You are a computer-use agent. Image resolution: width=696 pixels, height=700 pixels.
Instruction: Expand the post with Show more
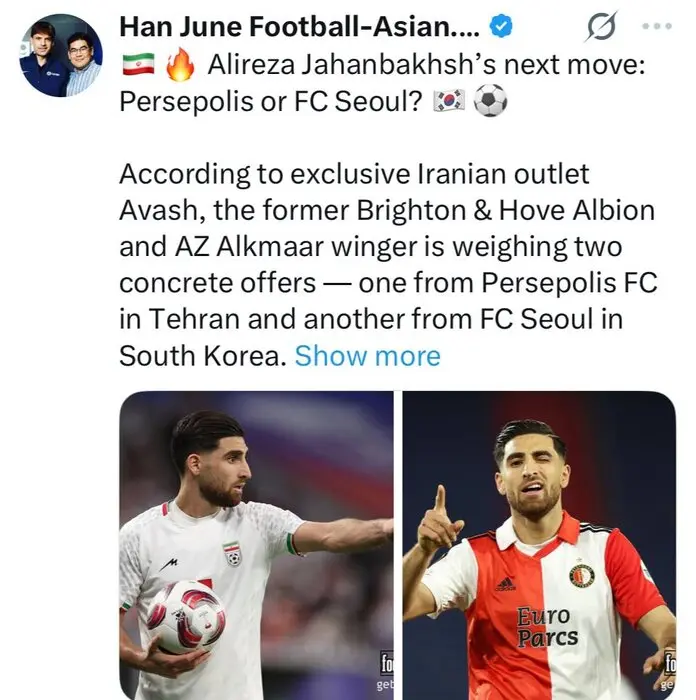pos(367,356)
